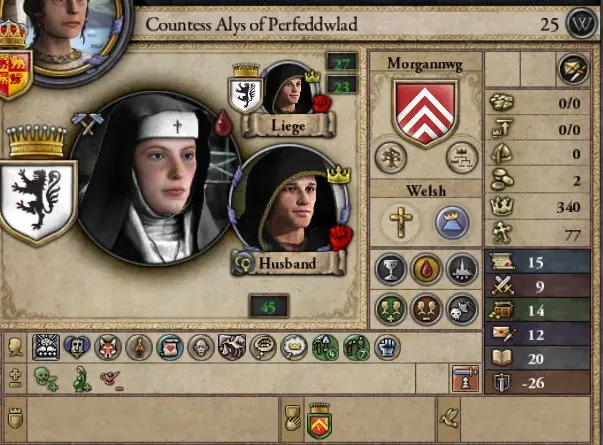Click the silver goblet icon
Image resolution: width=603 pixels, height=445 pixels.
click(391, 269)
